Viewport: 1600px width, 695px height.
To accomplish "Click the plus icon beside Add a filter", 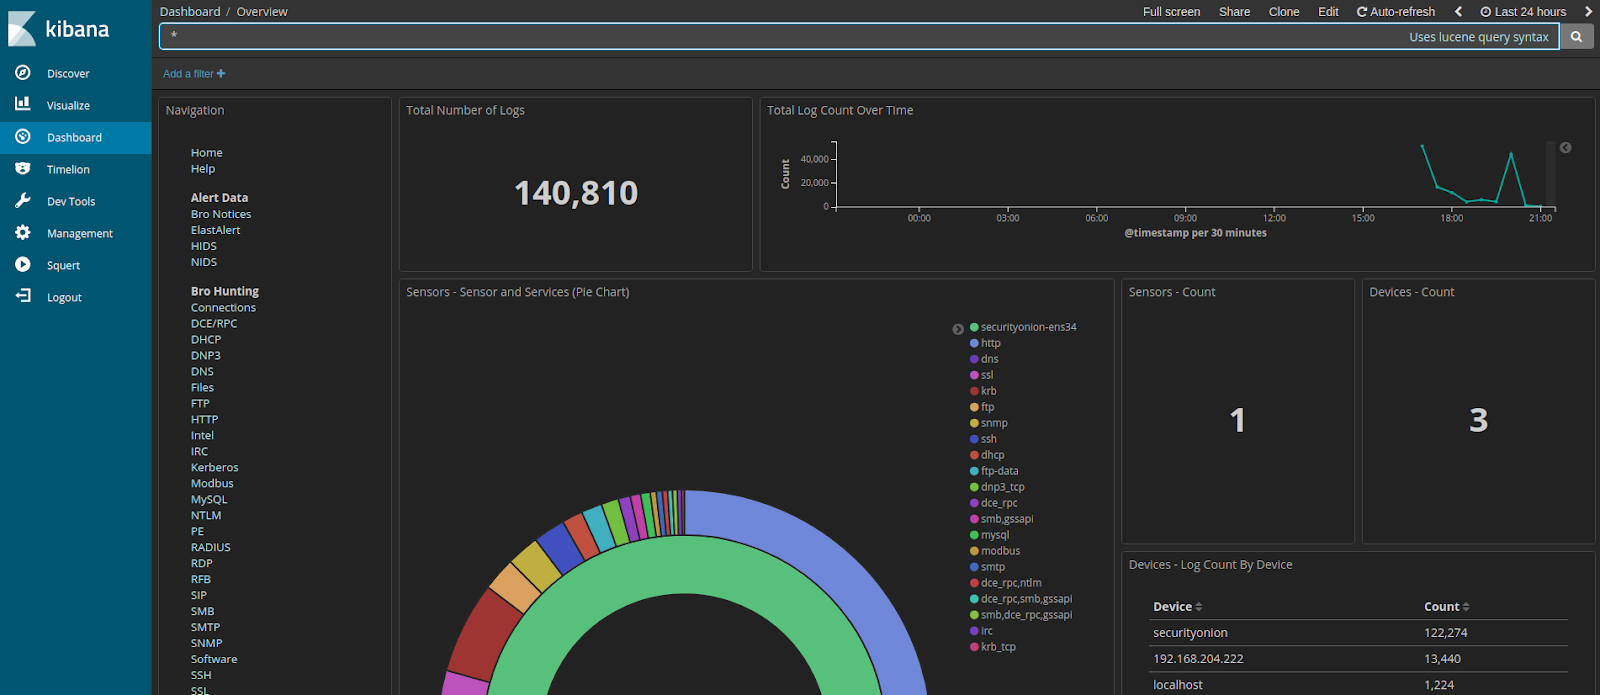I will [221, 74].
